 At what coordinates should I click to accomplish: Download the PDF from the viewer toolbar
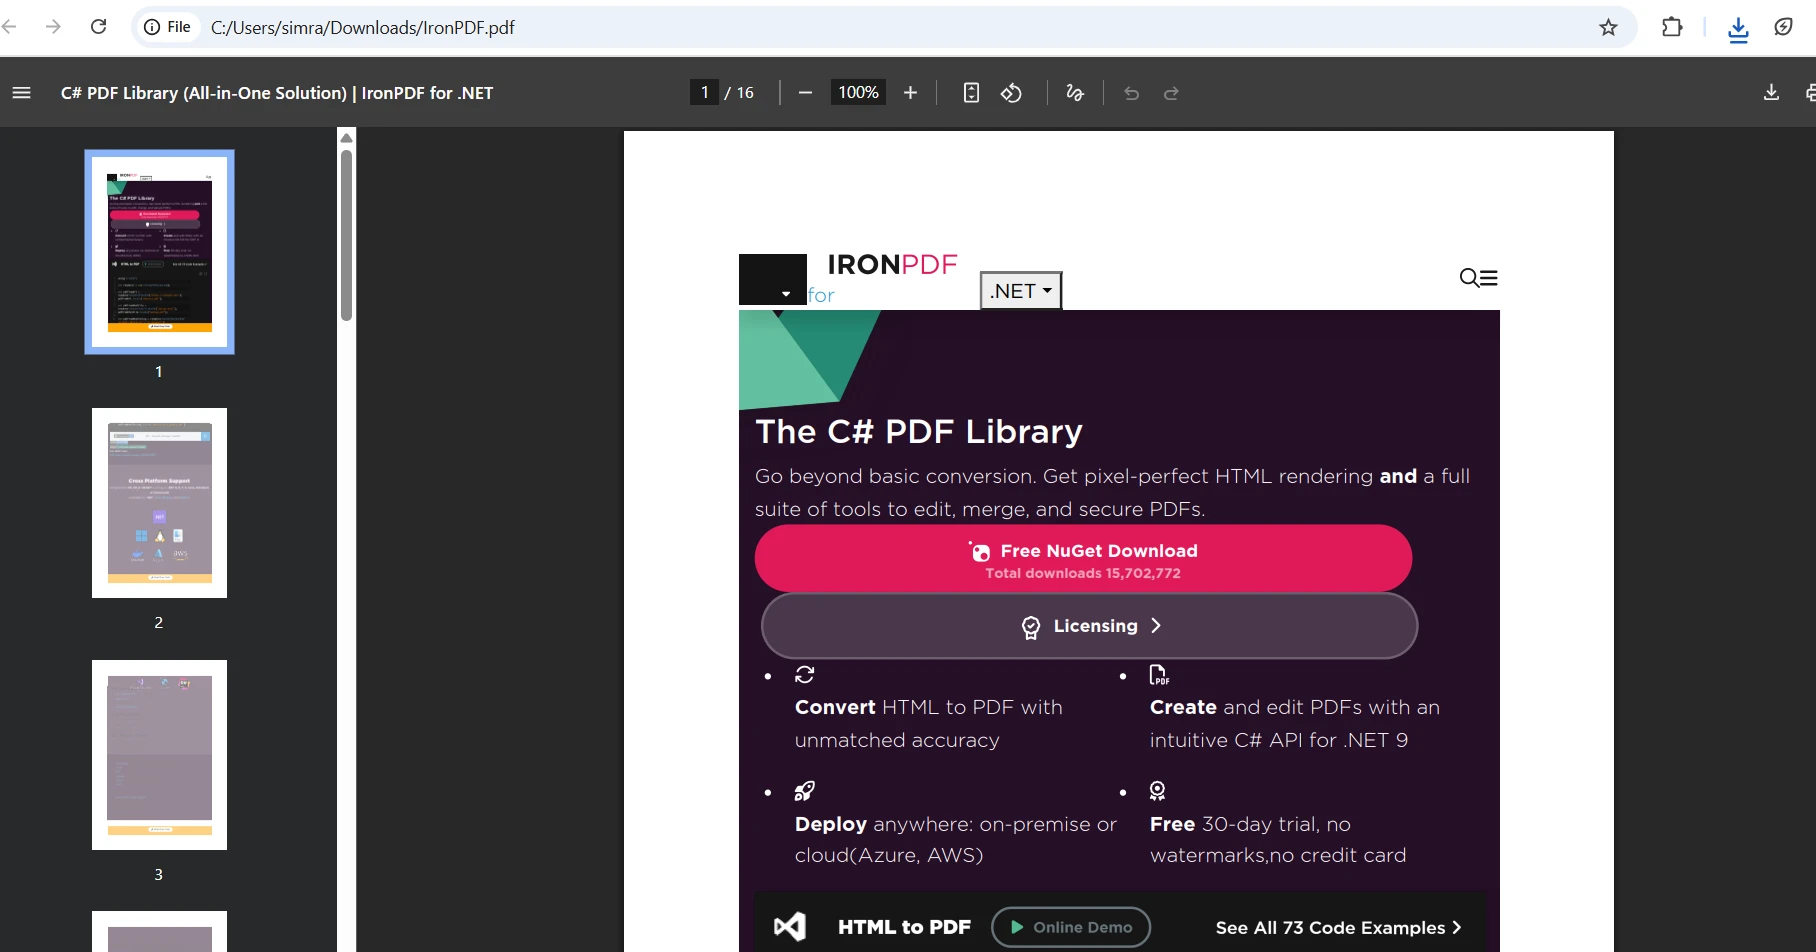pyautogui.click(x=1770, y=92)
